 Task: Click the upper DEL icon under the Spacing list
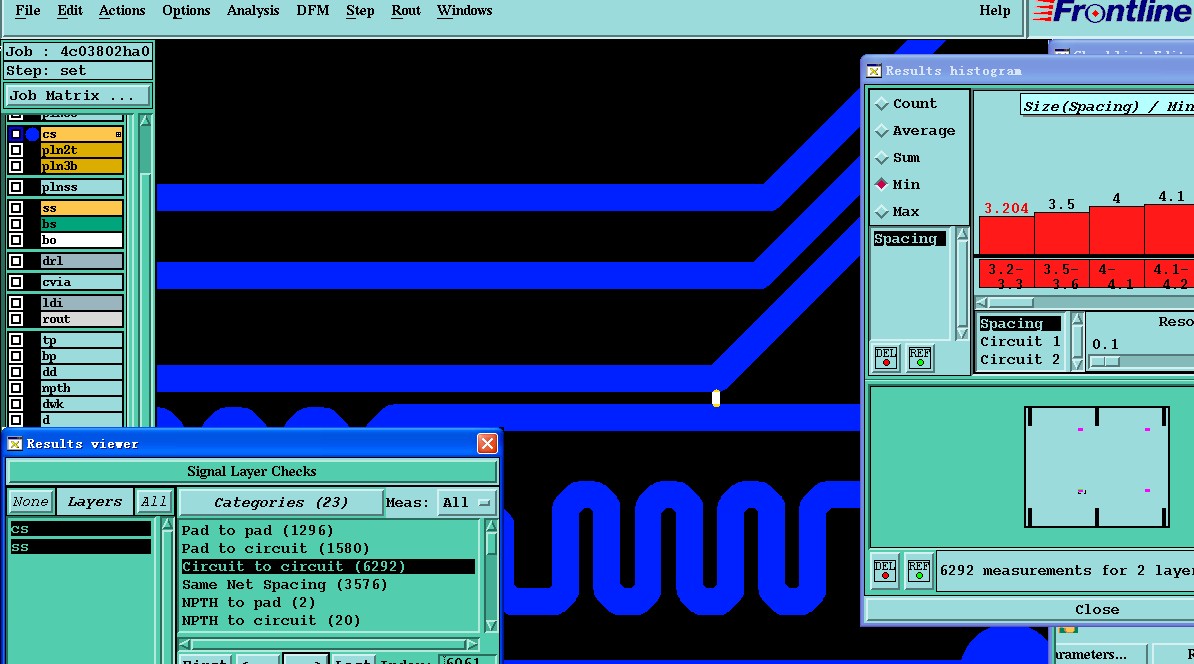point(886,357)
